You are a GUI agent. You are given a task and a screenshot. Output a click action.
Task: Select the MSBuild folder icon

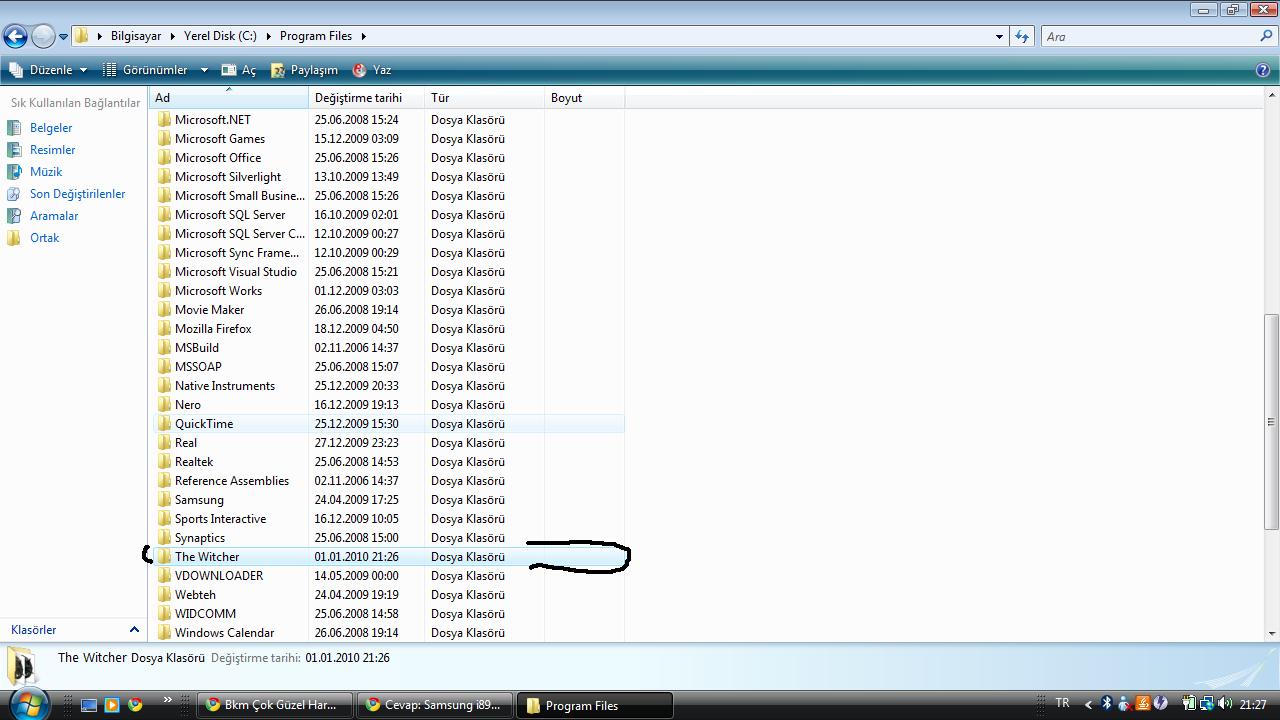[x=165, y=348]
